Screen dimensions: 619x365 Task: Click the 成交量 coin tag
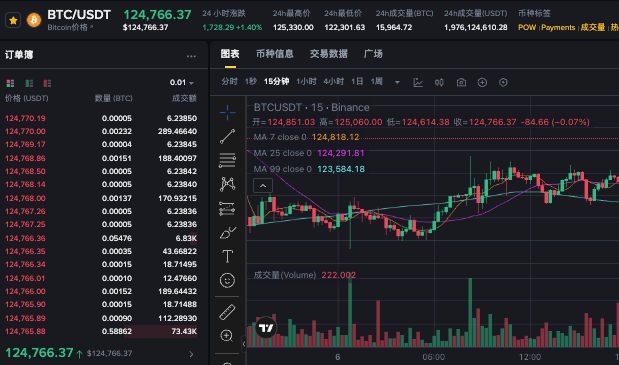coord(593,27)
